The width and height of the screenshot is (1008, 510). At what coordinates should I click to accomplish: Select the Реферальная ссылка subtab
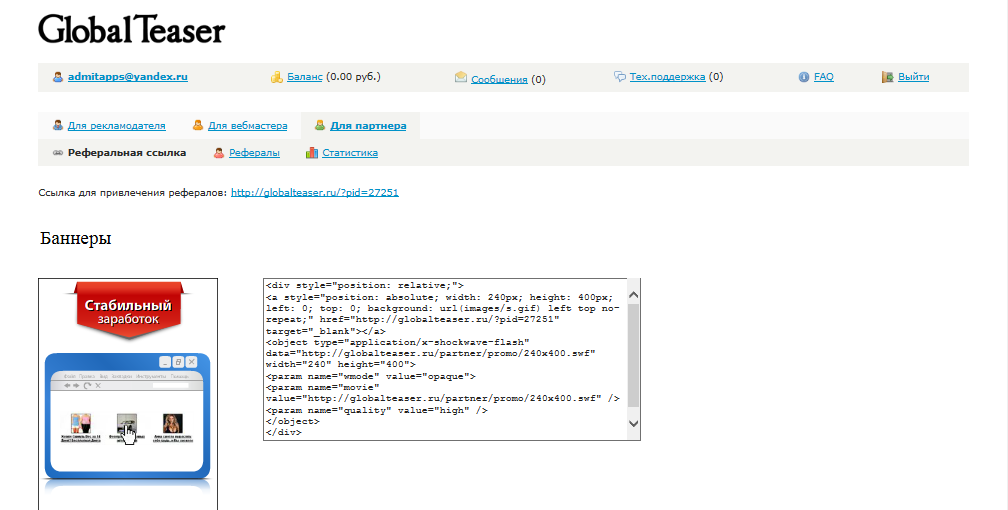pyautogui.click(x=127, y=153)
